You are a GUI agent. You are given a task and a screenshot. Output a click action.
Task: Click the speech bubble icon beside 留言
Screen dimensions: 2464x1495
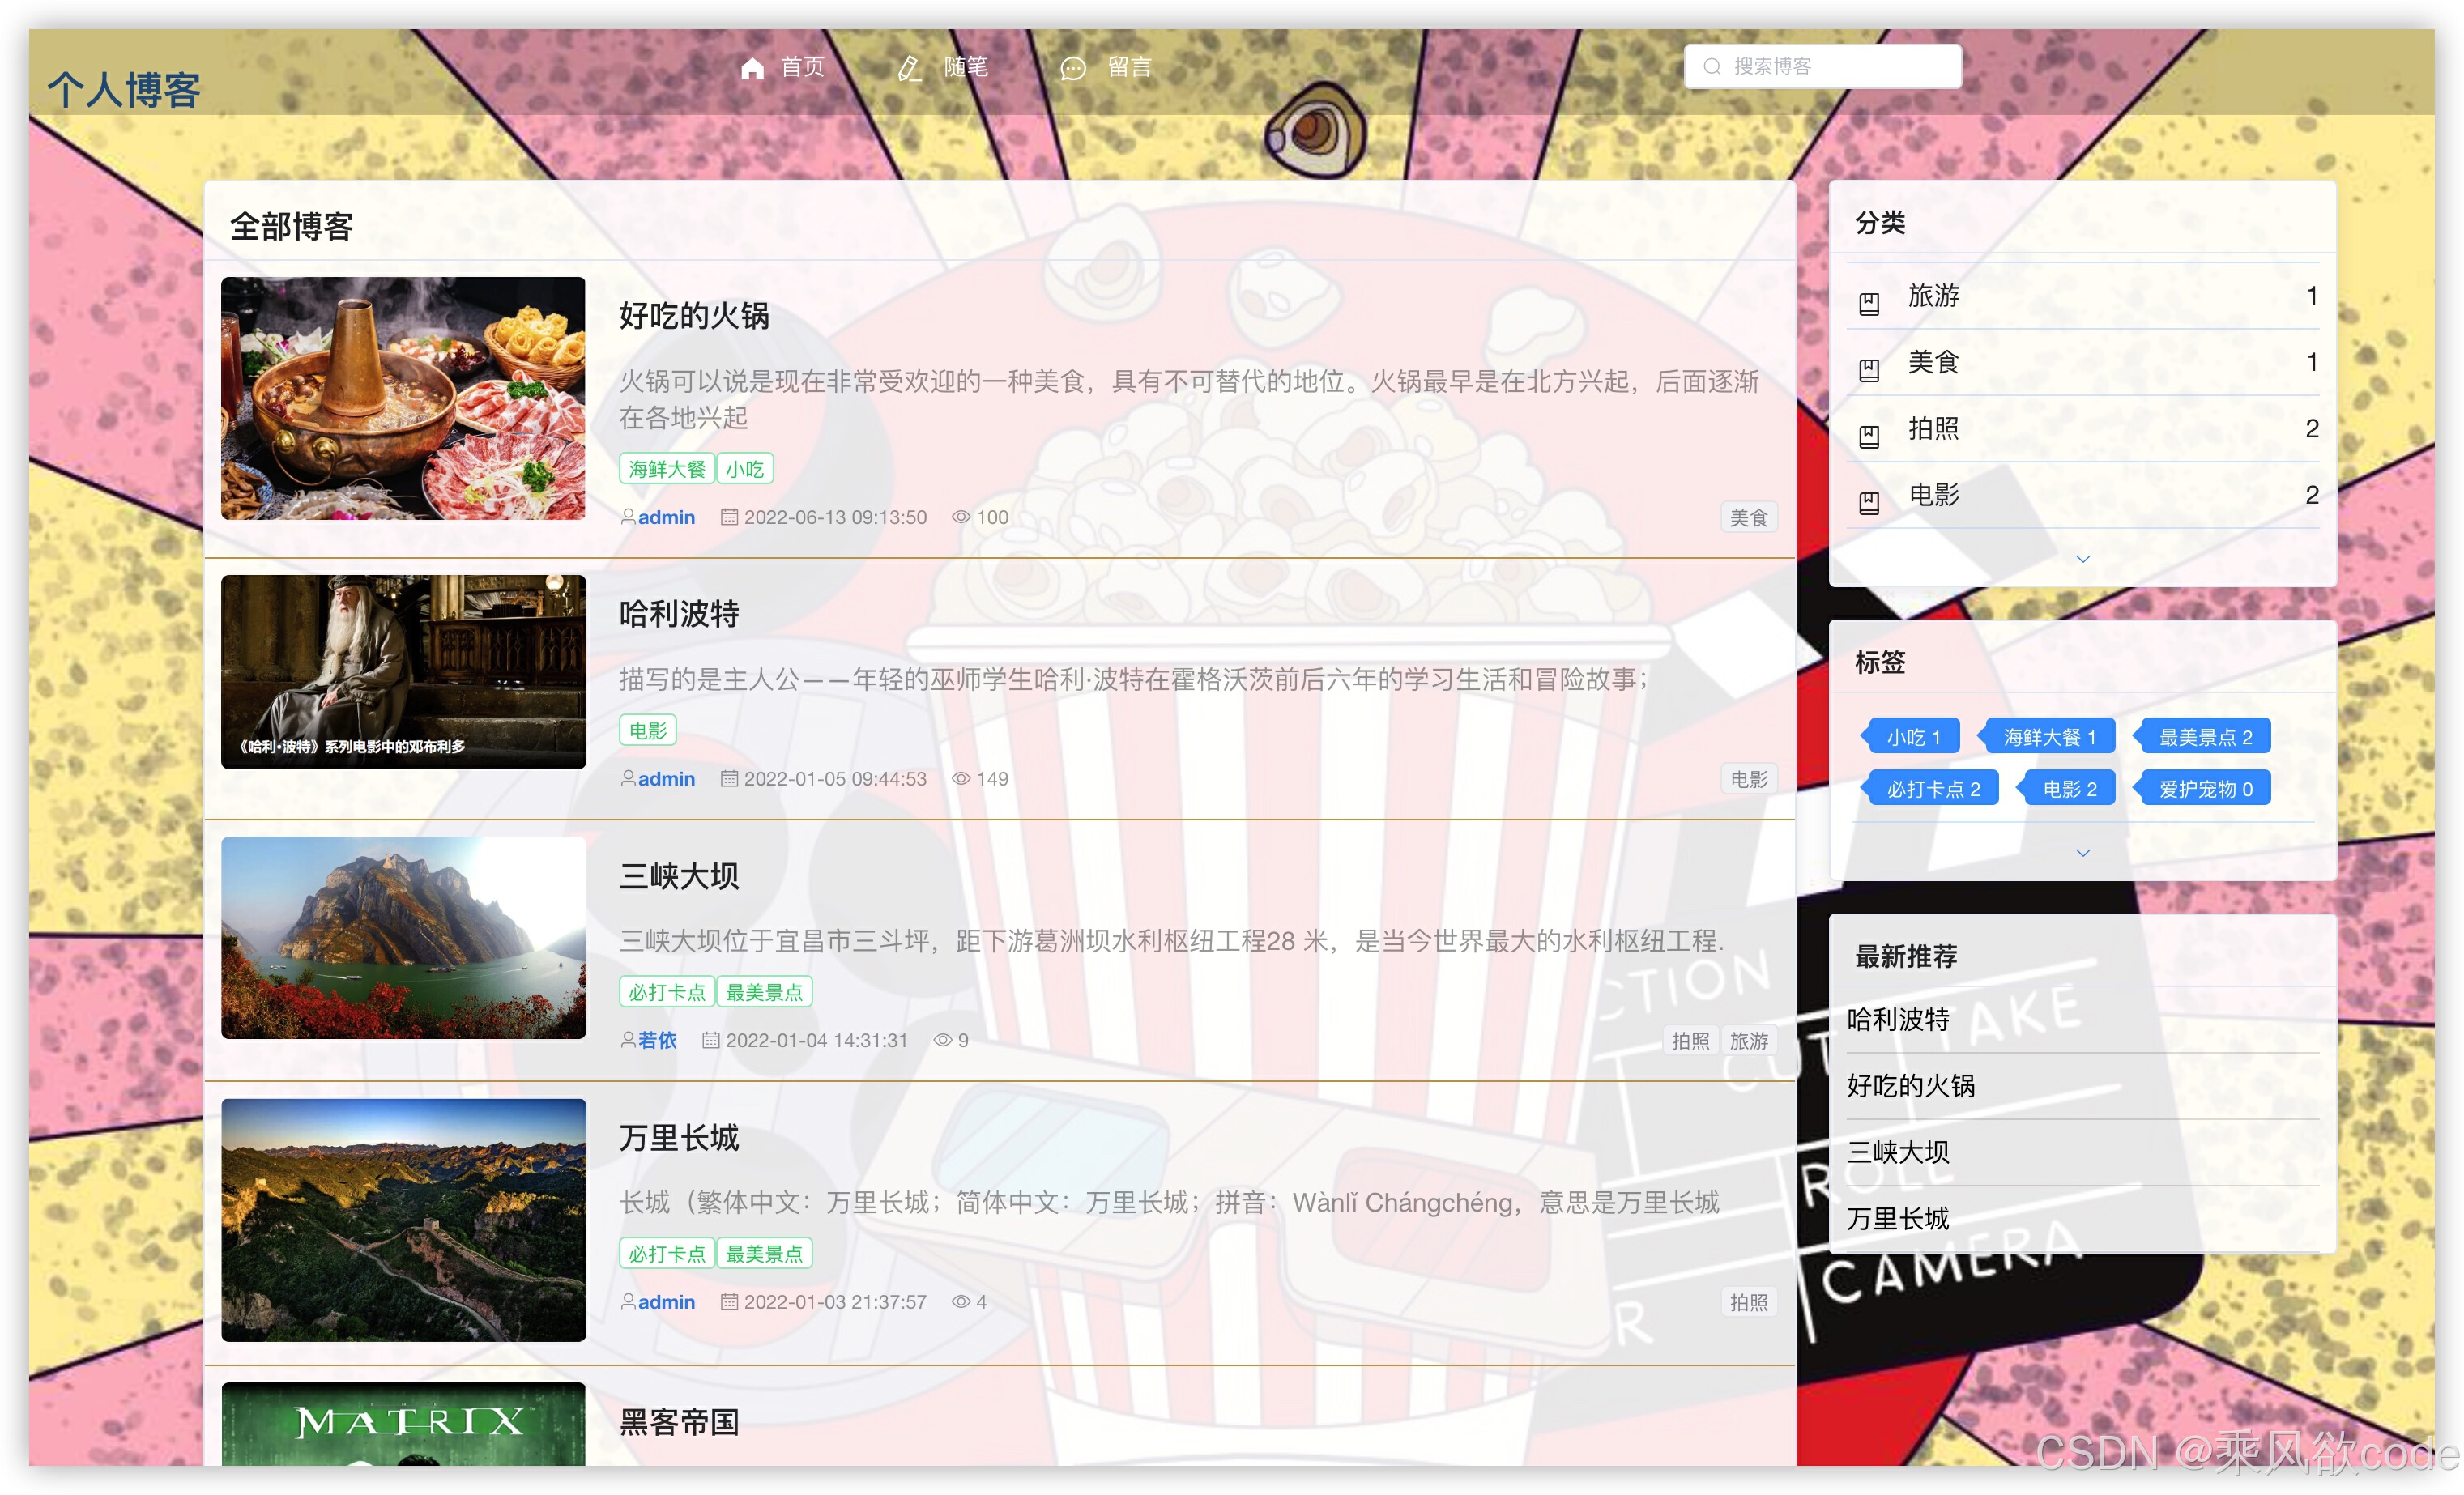[x=1073, y=68]
